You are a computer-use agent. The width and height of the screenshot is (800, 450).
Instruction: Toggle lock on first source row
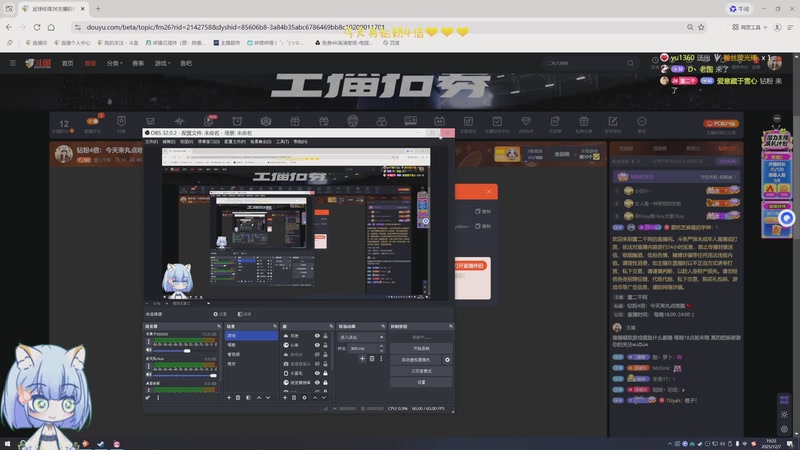pos(325,336)
